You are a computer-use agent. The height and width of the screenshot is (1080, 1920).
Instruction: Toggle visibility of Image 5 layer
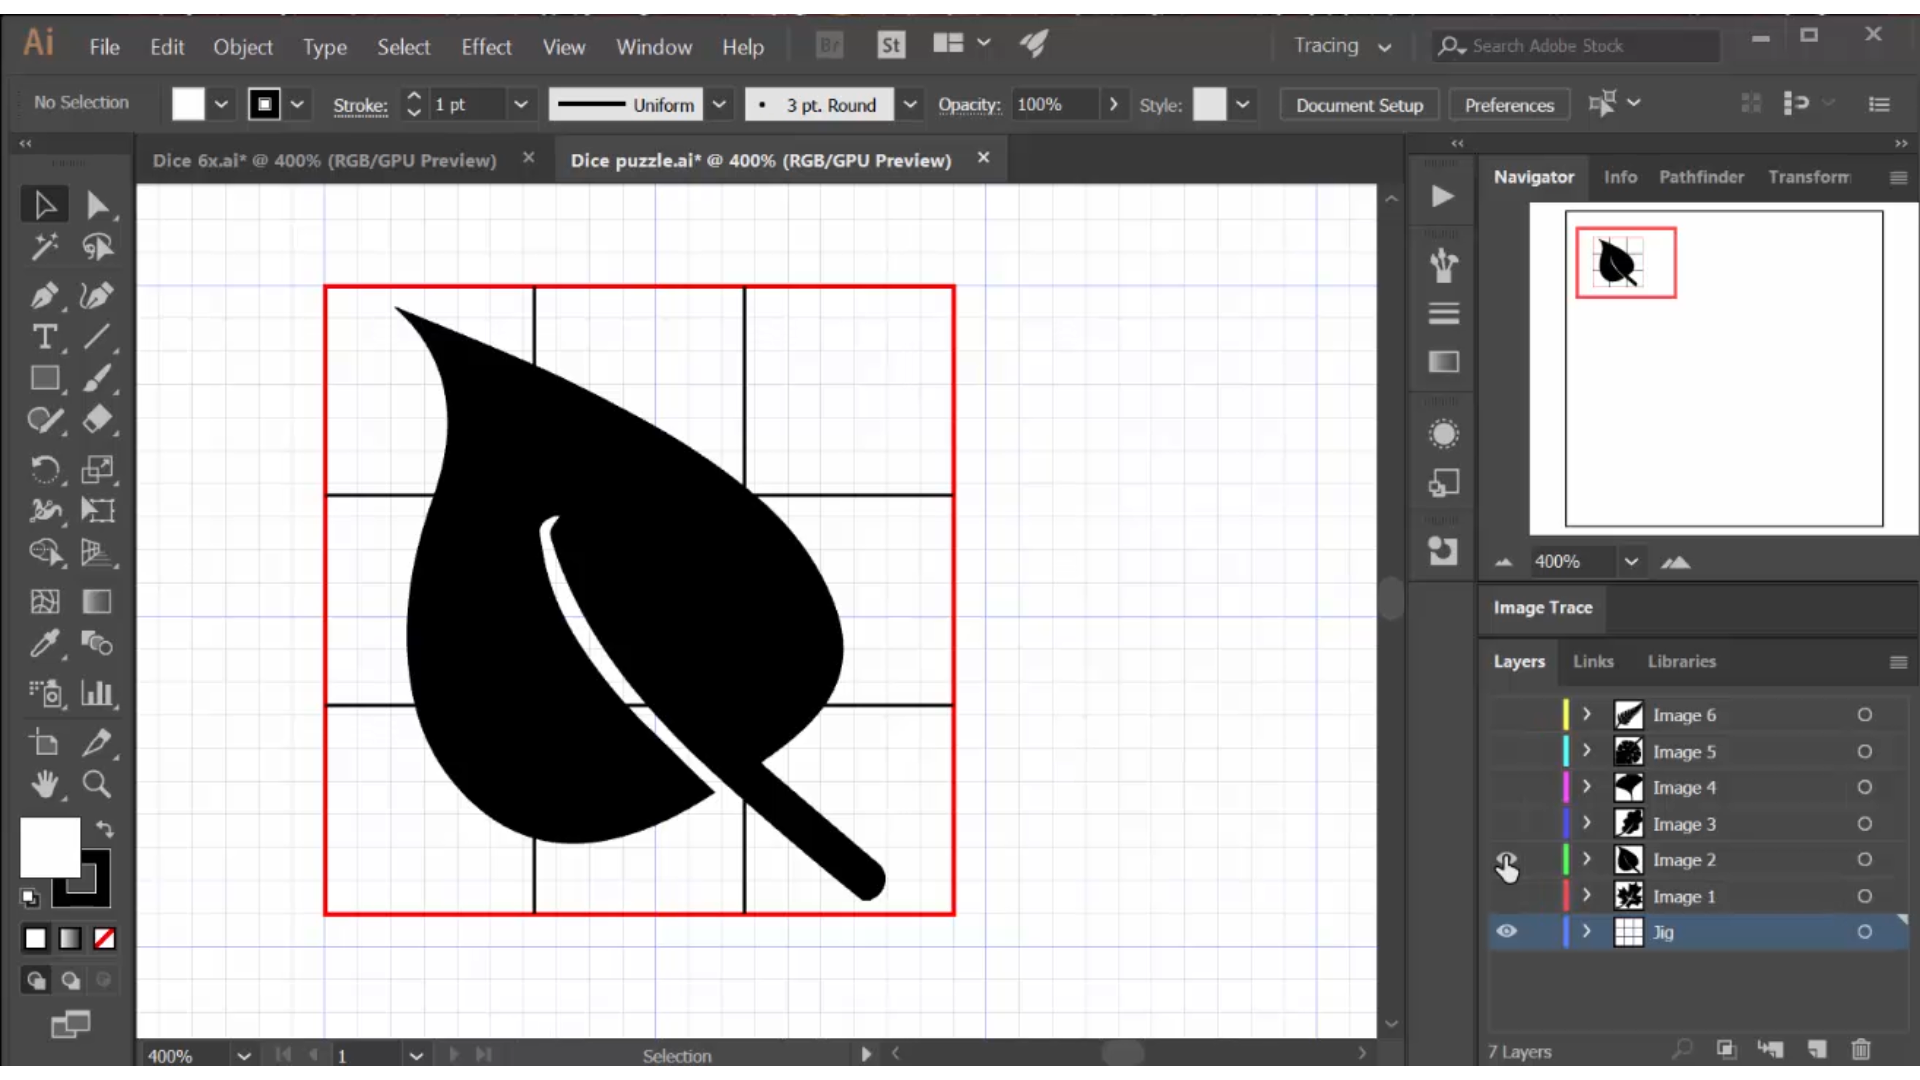coord(1506,751)
